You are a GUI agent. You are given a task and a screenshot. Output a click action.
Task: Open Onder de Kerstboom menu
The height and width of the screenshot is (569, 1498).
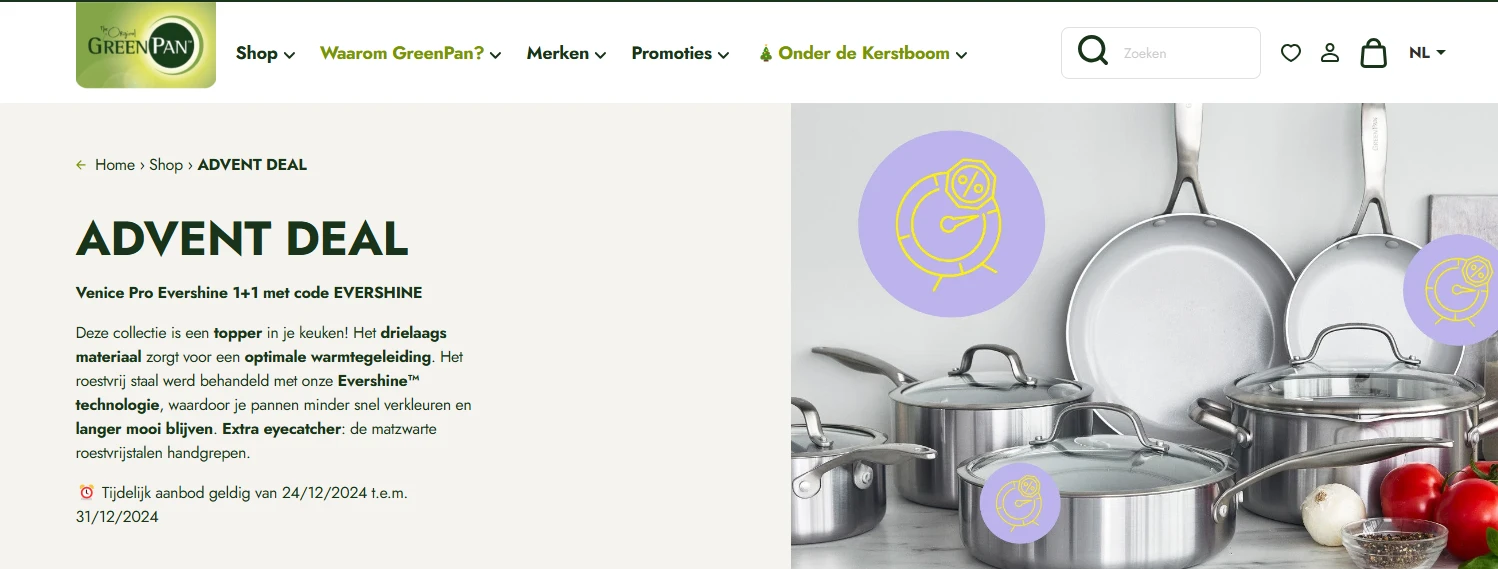(863, 54)
